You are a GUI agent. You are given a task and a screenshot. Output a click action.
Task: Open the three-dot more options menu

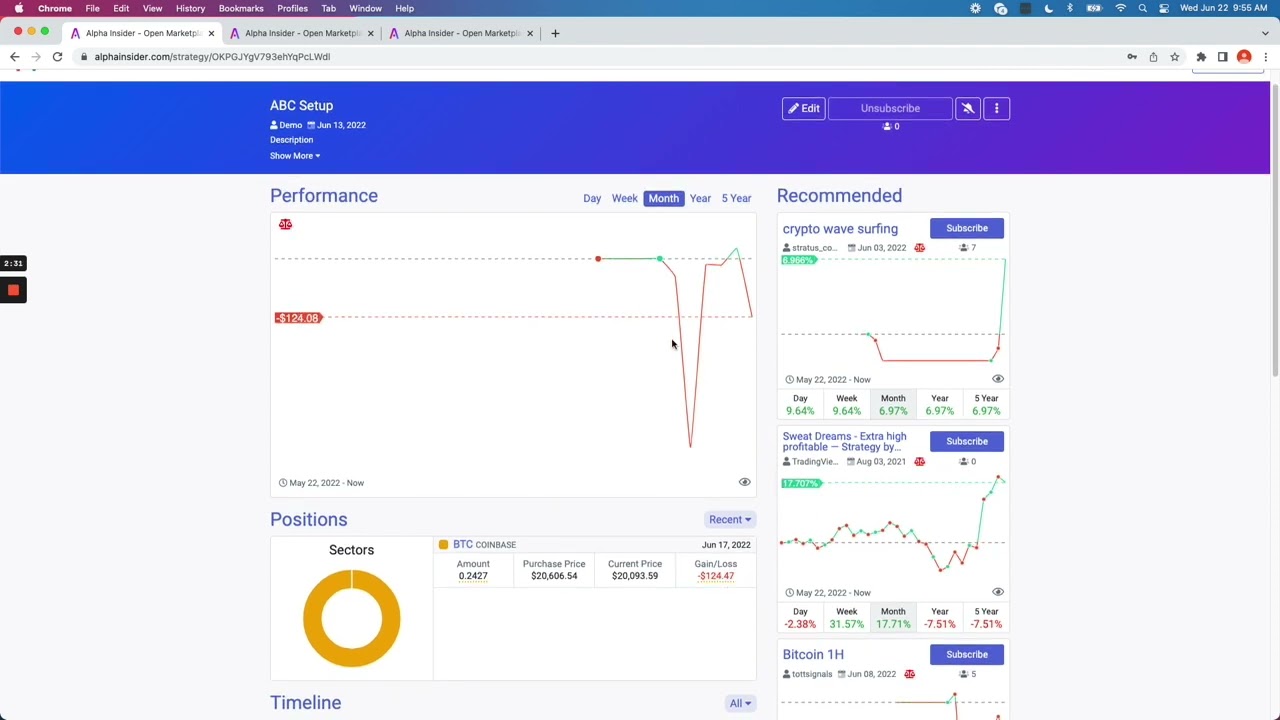coord(996,108)
